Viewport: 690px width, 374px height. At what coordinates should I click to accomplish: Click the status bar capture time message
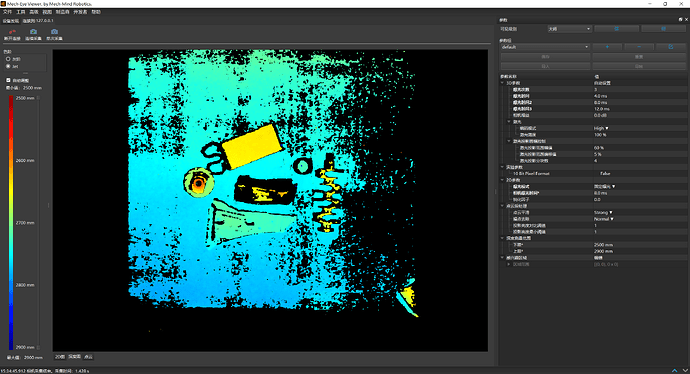click(45, 371)
